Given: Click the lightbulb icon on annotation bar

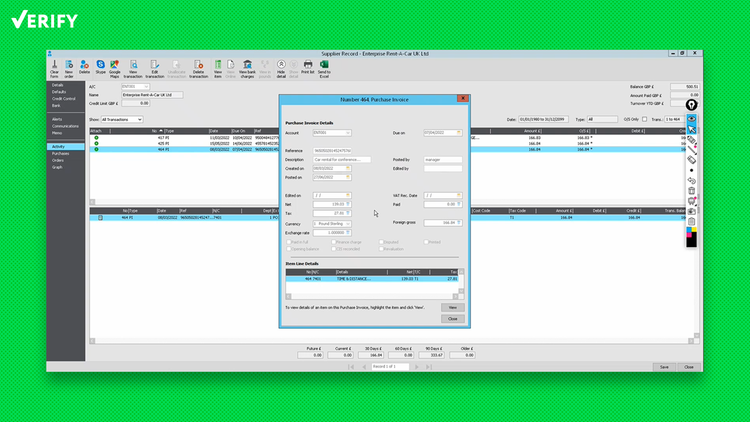Looking at the screenshot, I should click(691, 105).
